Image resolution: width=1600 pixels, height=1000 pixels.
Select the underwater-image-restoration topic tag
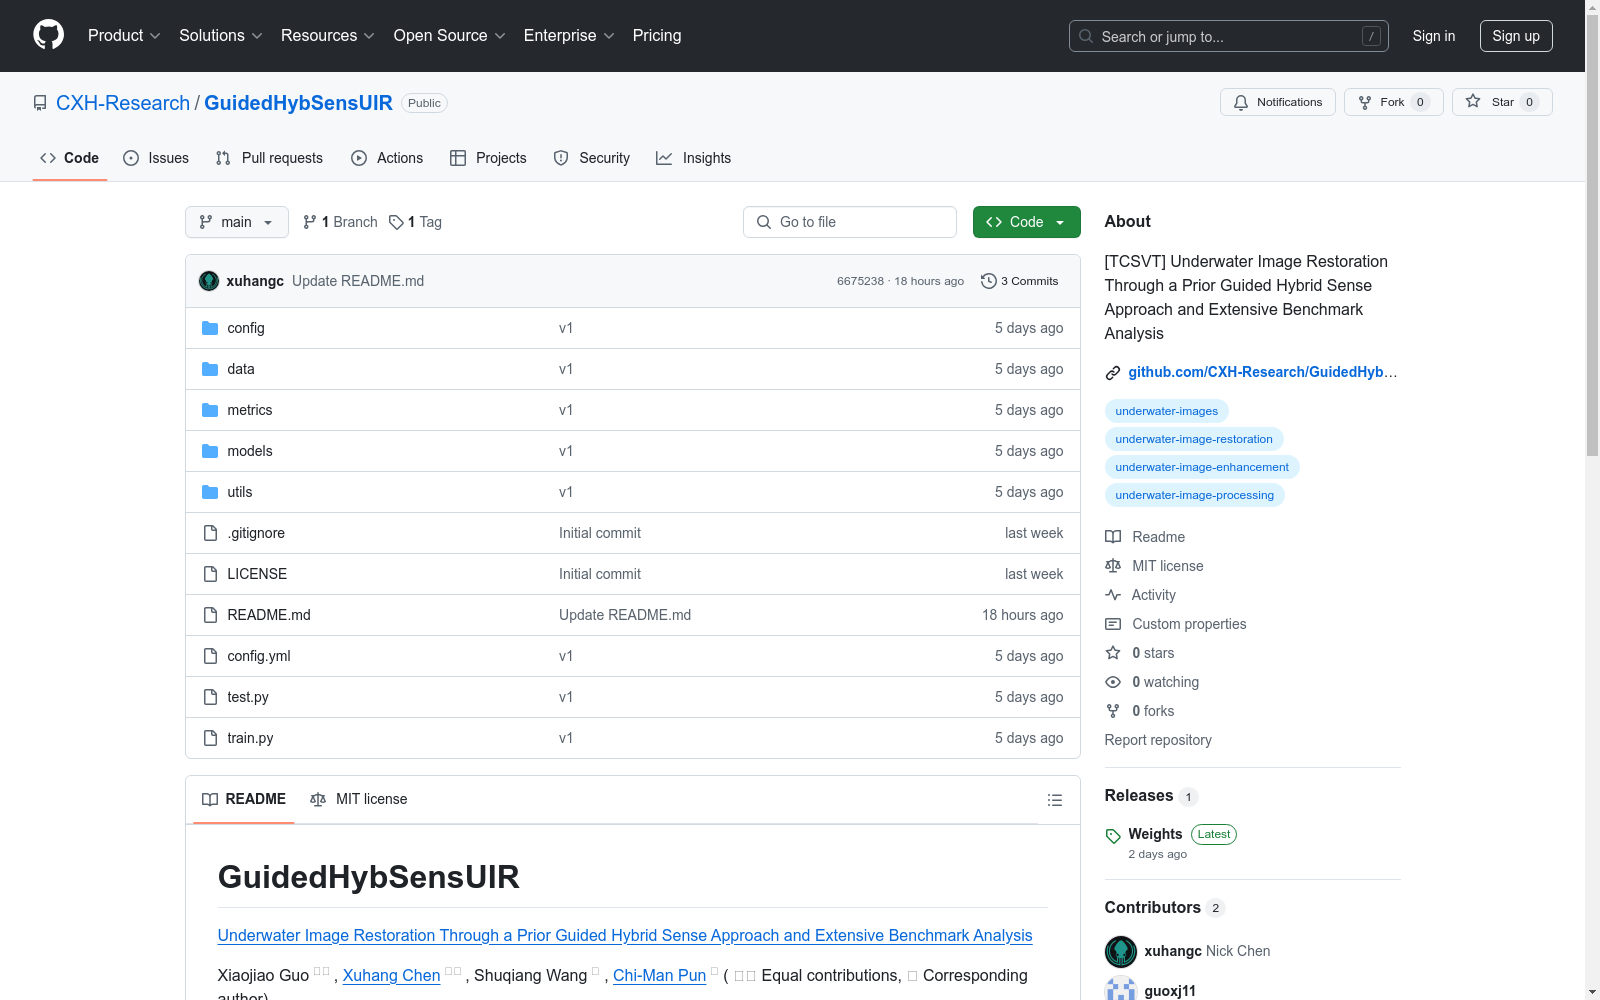pyautogui.click(x=1194, y=439)
